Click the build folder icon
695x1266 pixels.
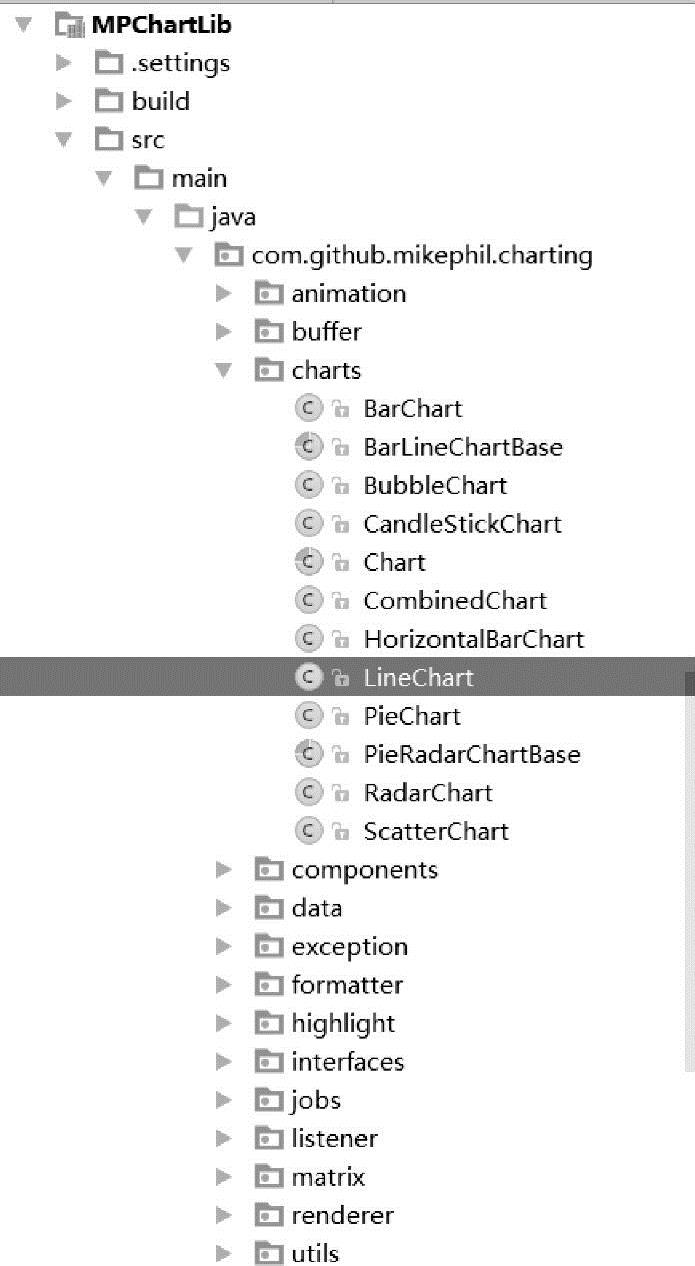coord(108,101)
